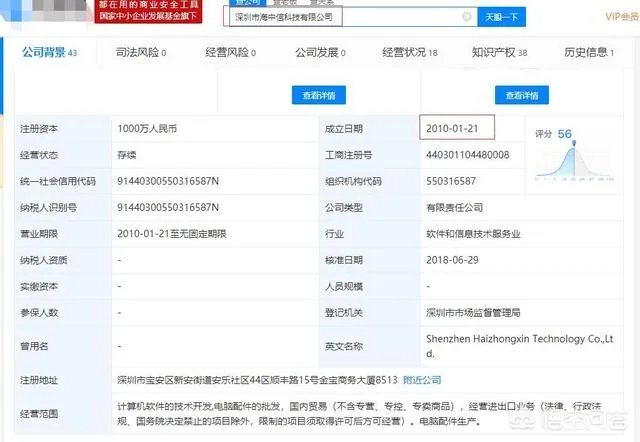This screenshot has height=442, width=640.
Task: Click the 纳税人识别号 label cell
Action: pos(63,207)
